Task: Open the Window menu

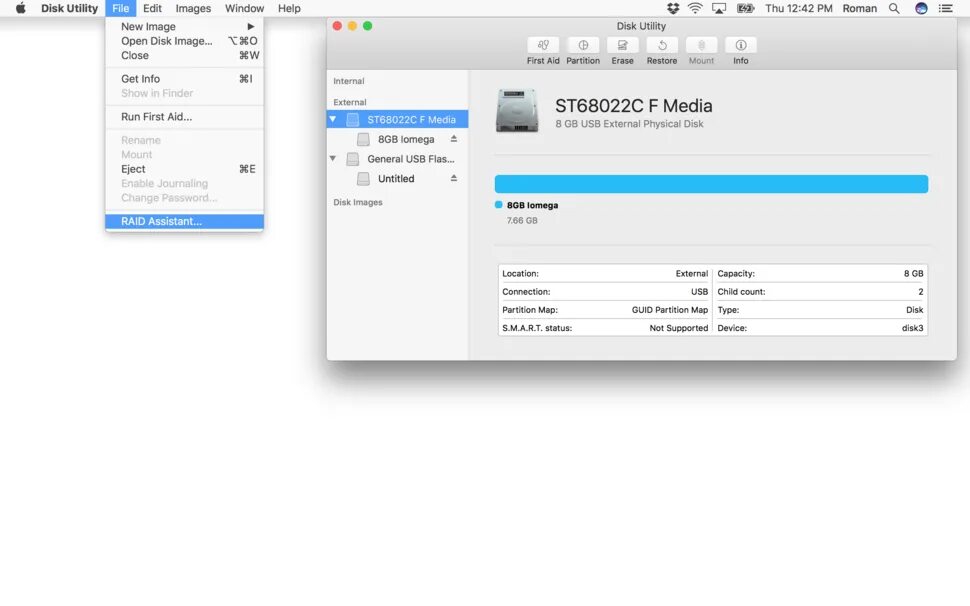Action: pyautogui.click(x=244, y=8)
